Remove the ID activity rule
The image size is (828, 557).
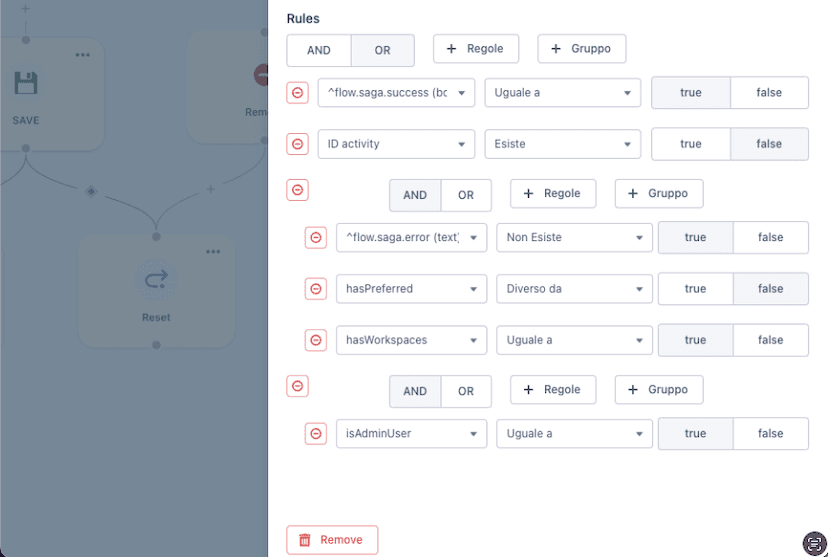pyautogui.click(x=297, y=144)
